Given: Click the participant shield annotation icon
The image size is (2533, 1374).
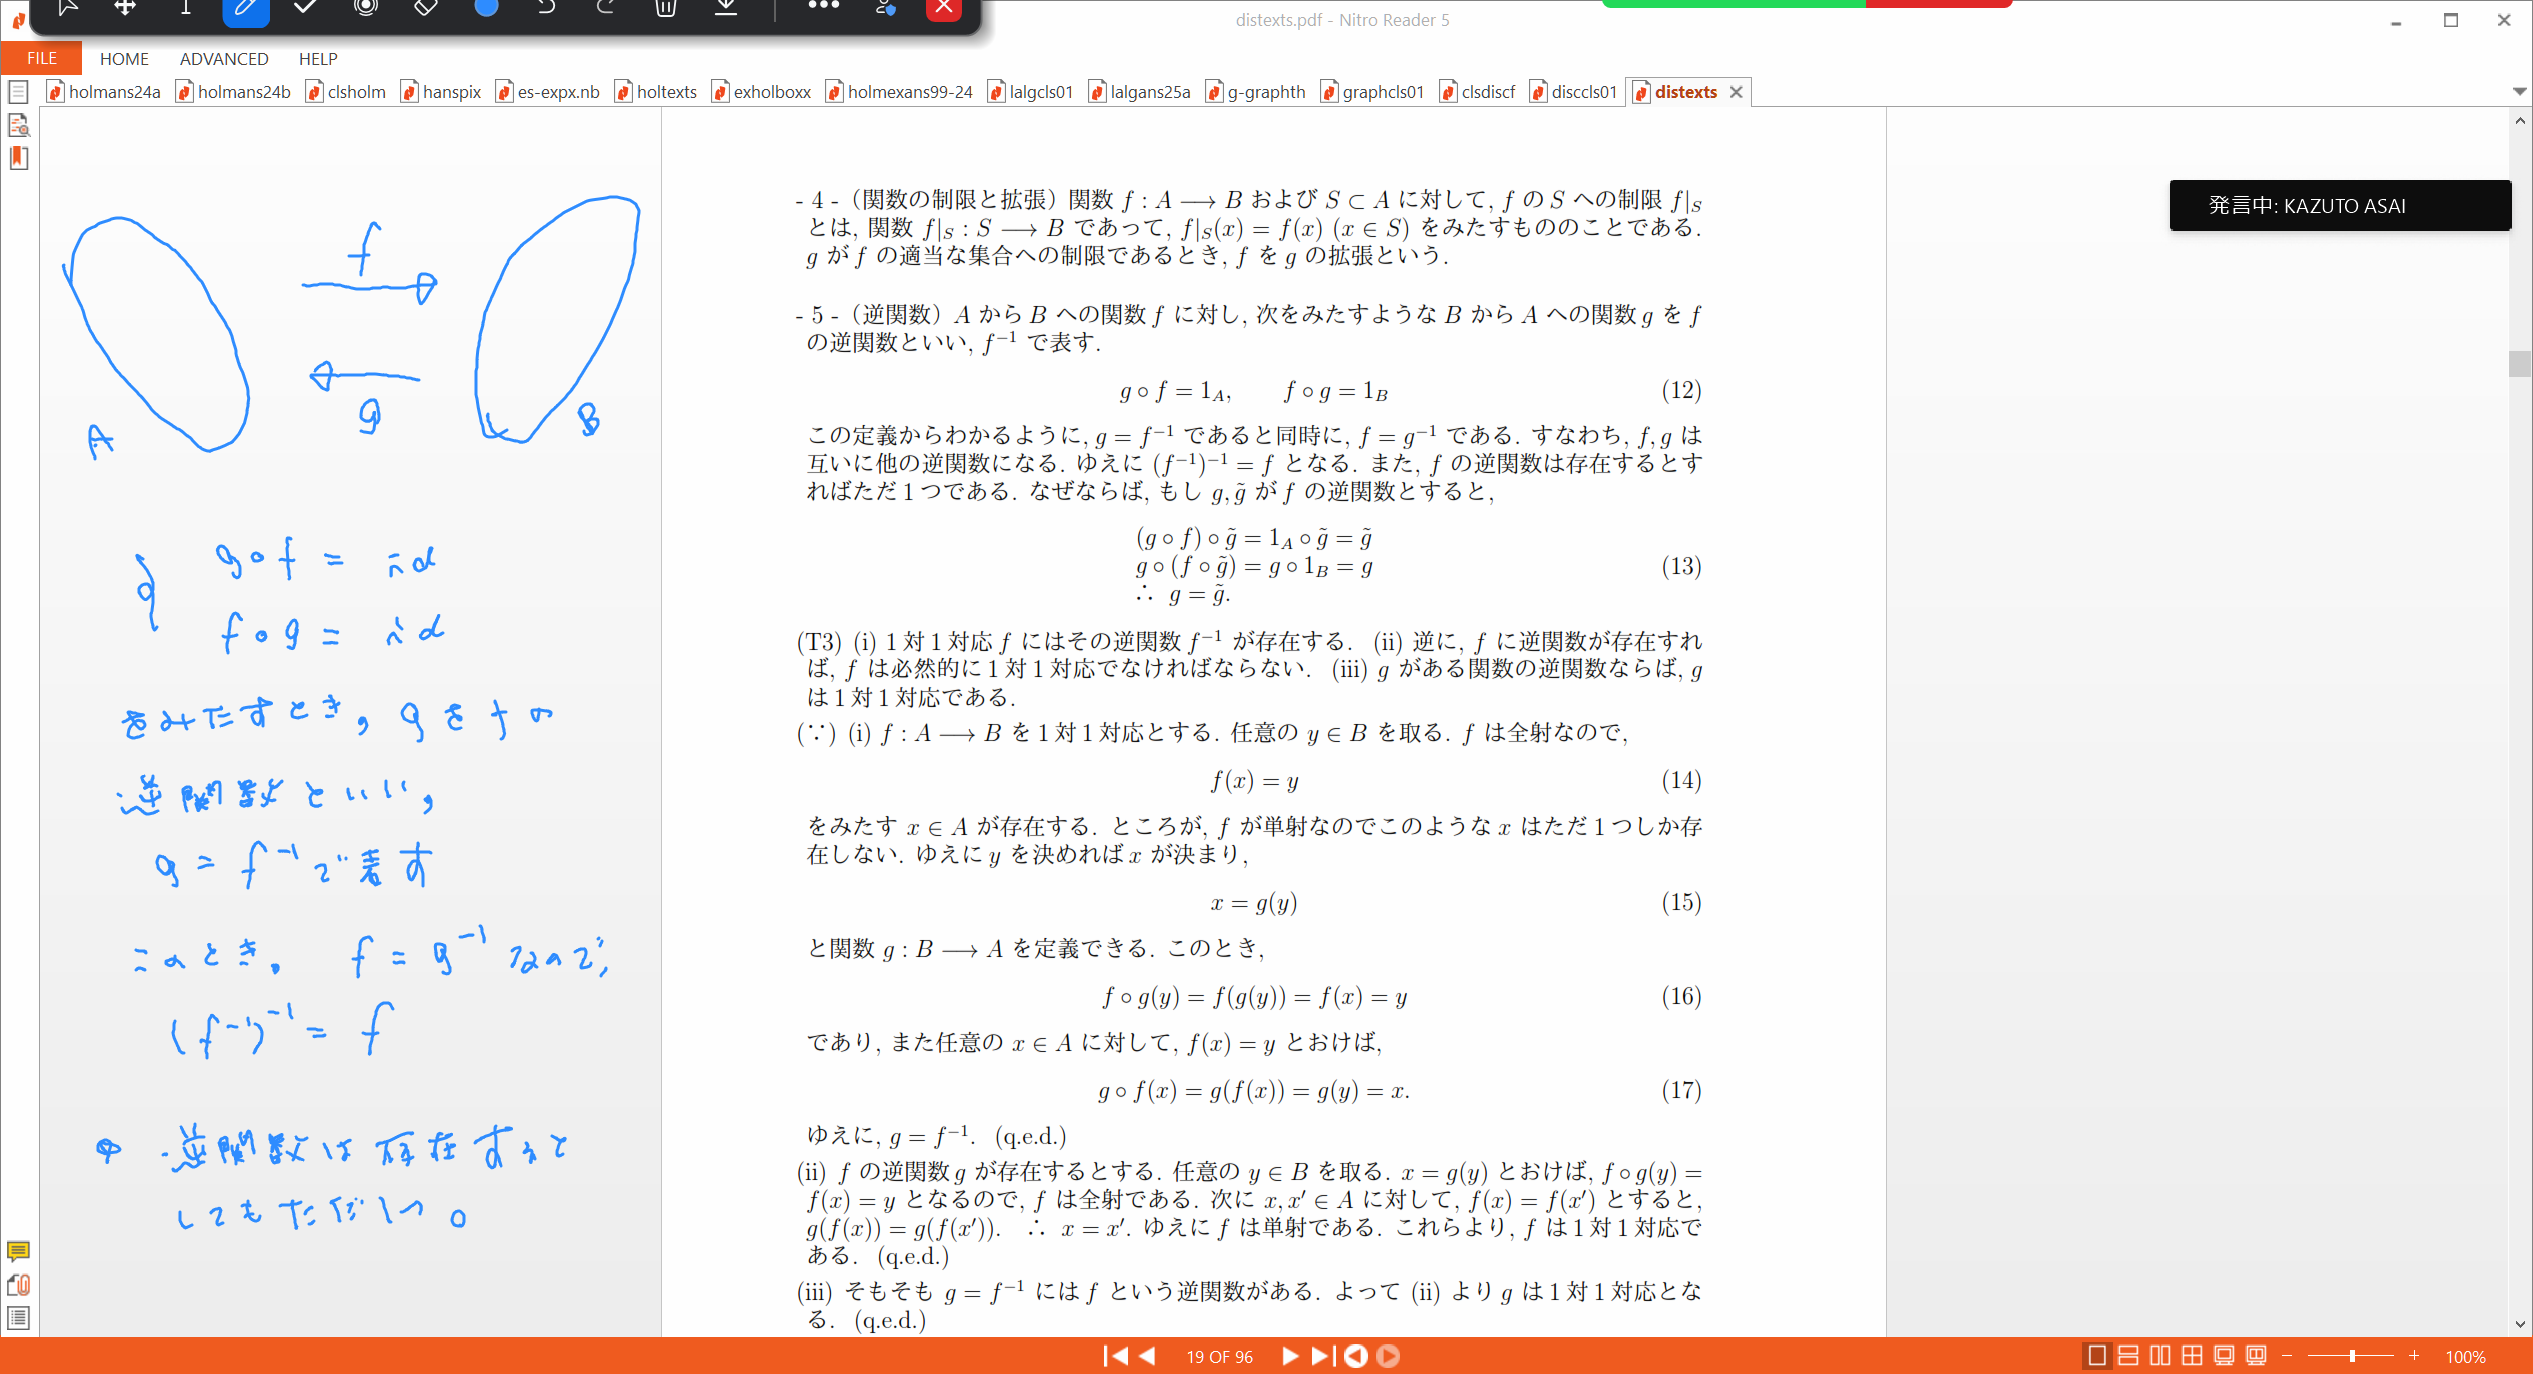Looking at the screenshot, I should 885,8.
